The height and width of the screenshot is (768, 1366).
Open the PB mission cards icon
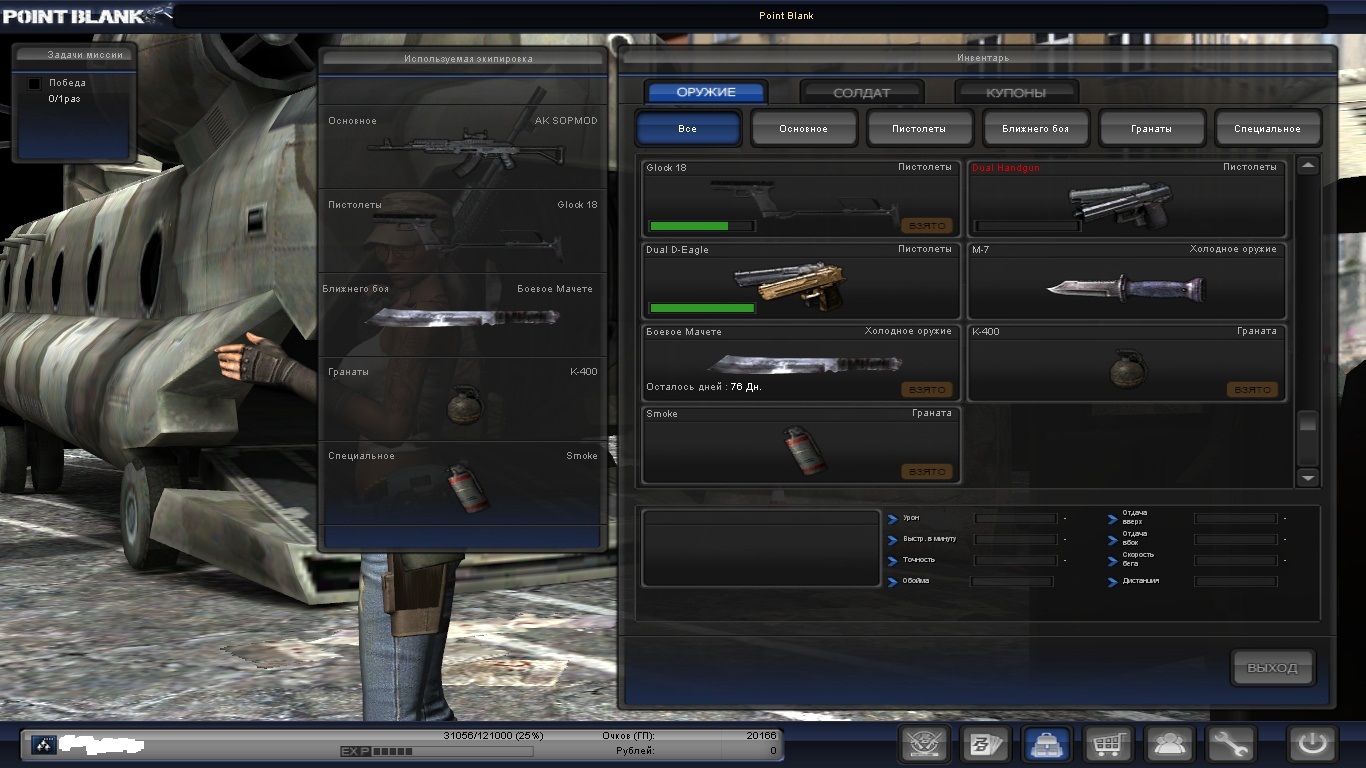point(986,744)
